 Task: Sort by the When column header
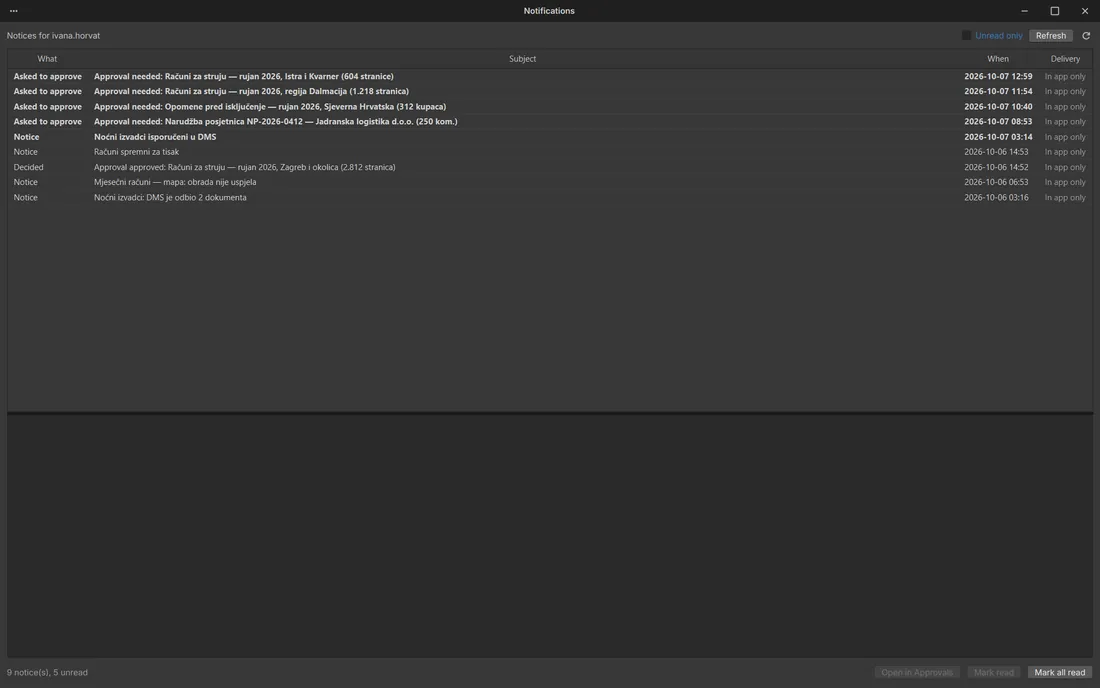tap(998, 59)
